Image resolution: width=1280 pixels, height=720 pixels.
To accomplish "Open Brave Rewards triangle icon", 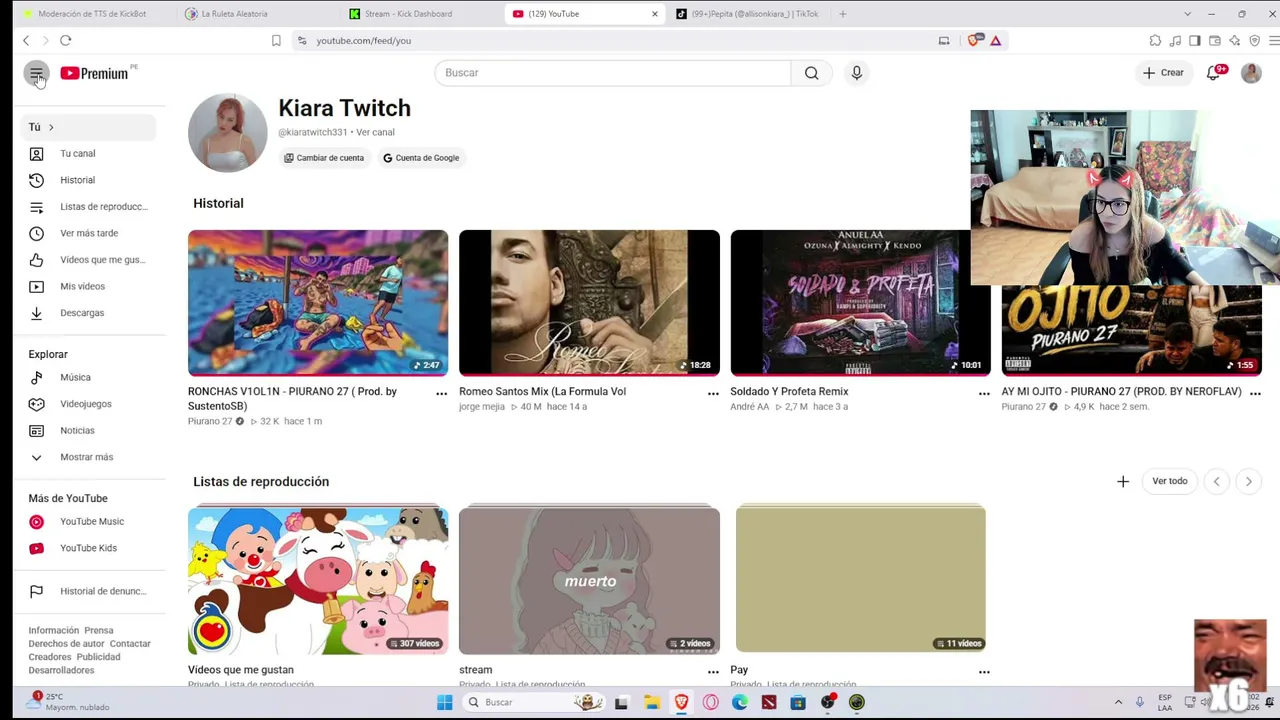I will [x=995, y=41].
